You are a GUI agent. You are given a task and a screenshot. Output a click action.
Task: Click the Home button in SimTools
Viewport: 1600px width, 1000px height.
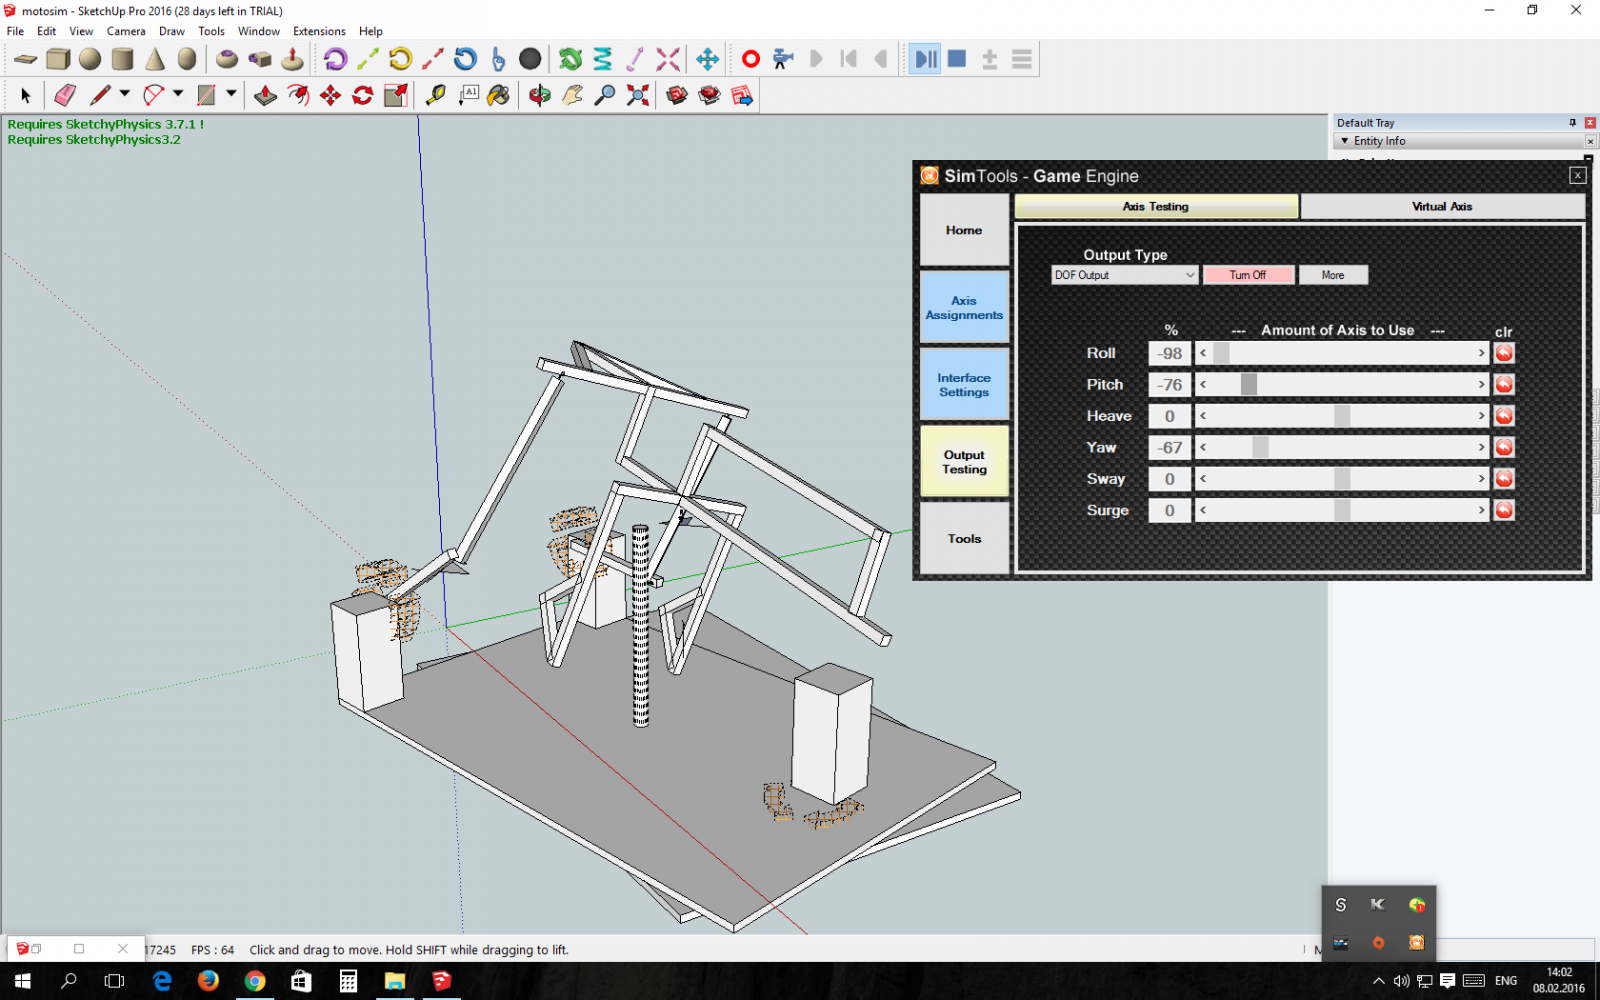point(964,230)
